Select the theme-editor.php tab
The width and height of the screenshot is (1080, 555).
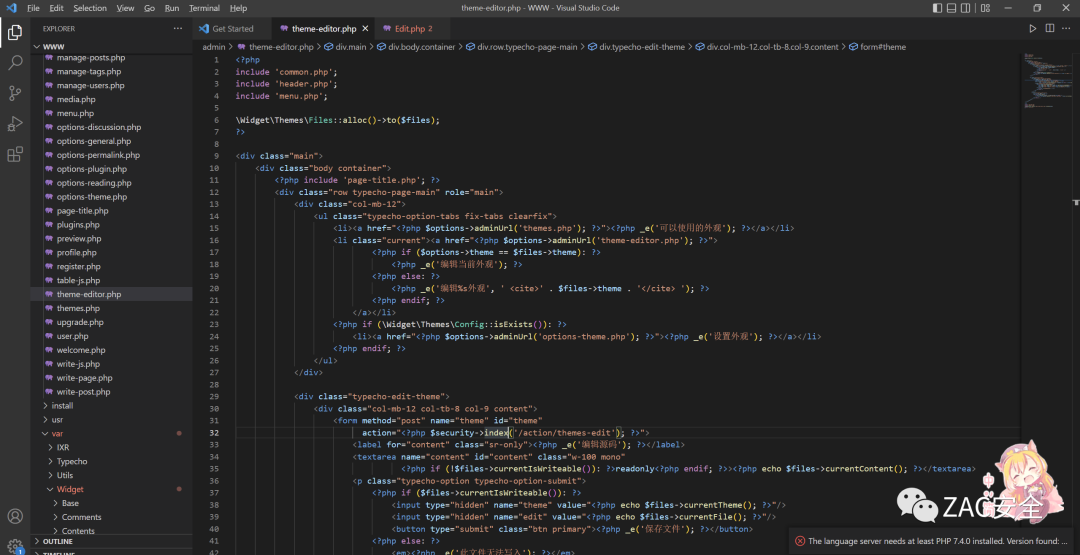324,29
